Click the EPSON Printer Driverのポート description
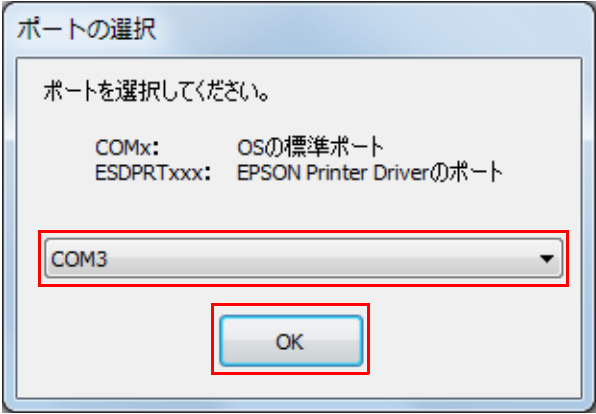The image size is (596, 414). click(x=369, y=173)
